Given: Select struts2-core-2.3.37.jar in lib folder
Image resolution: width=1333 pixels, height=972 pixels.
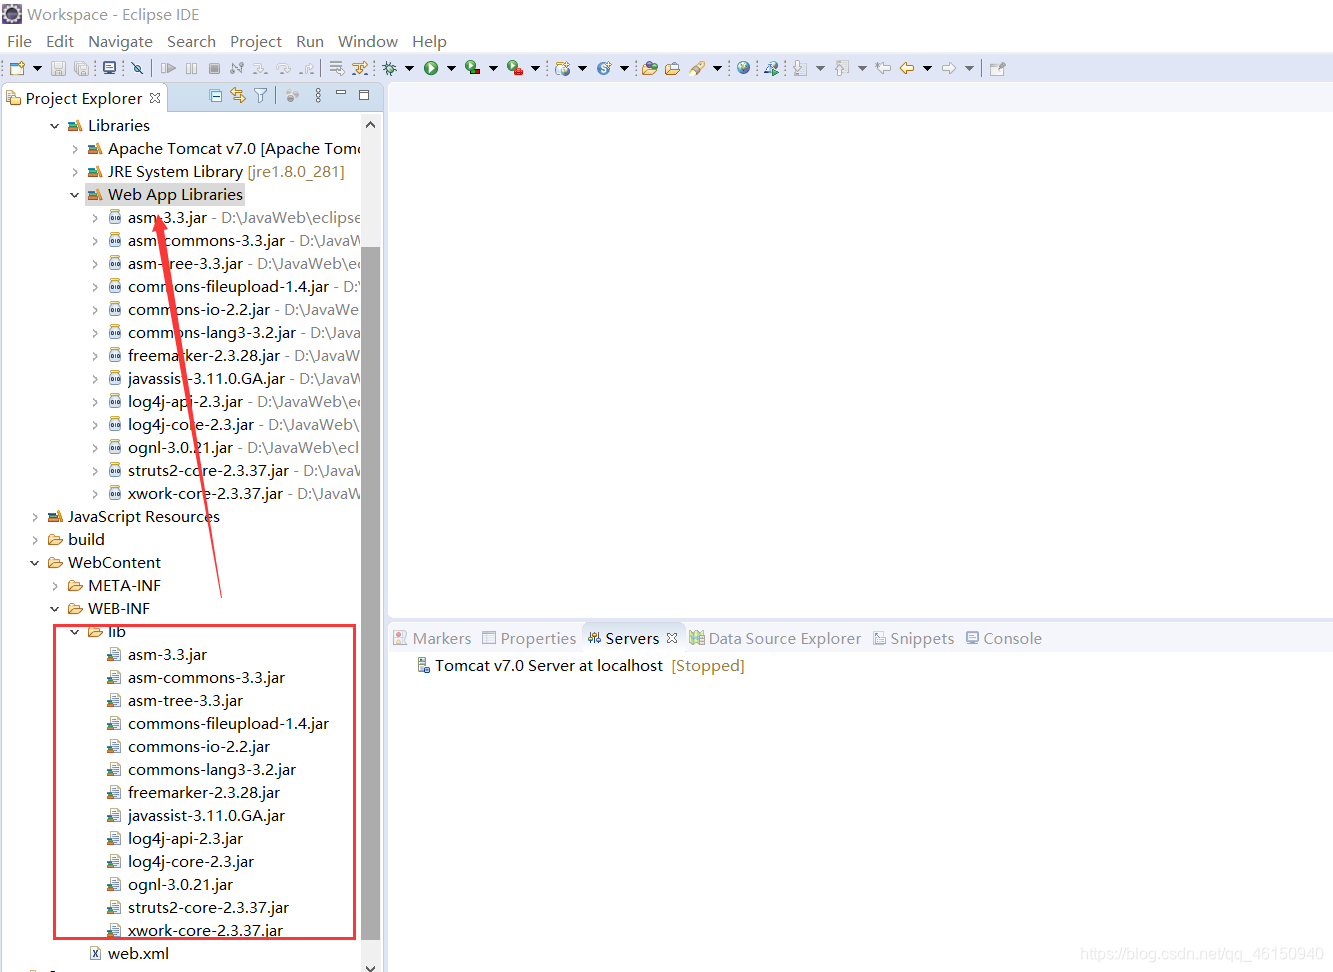Looking at the screenshot, I should pos(208,908).
